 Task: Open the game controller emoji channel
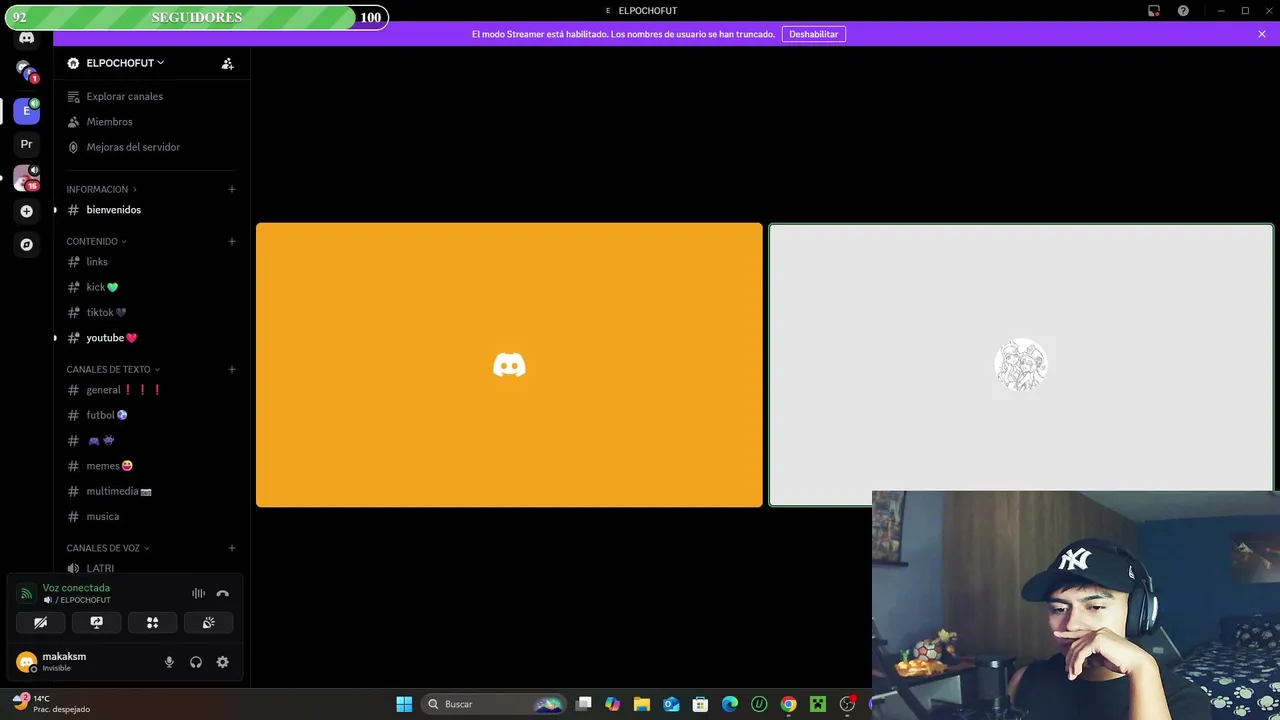(150, 440)
